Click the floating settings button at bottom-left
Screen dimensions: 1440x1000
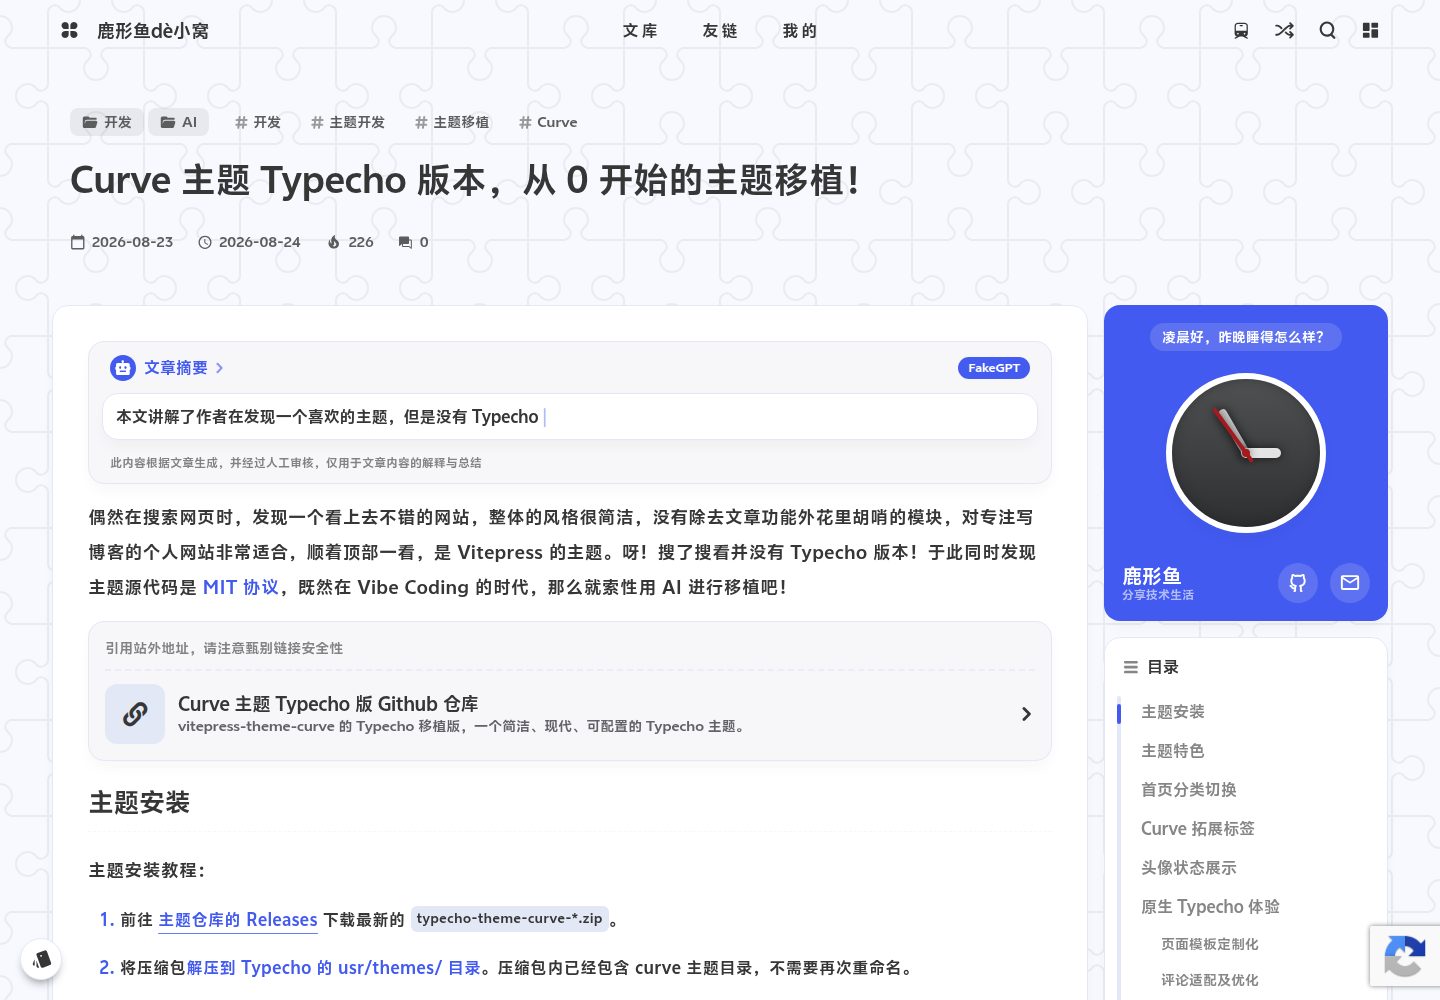(x=41, y=960)
